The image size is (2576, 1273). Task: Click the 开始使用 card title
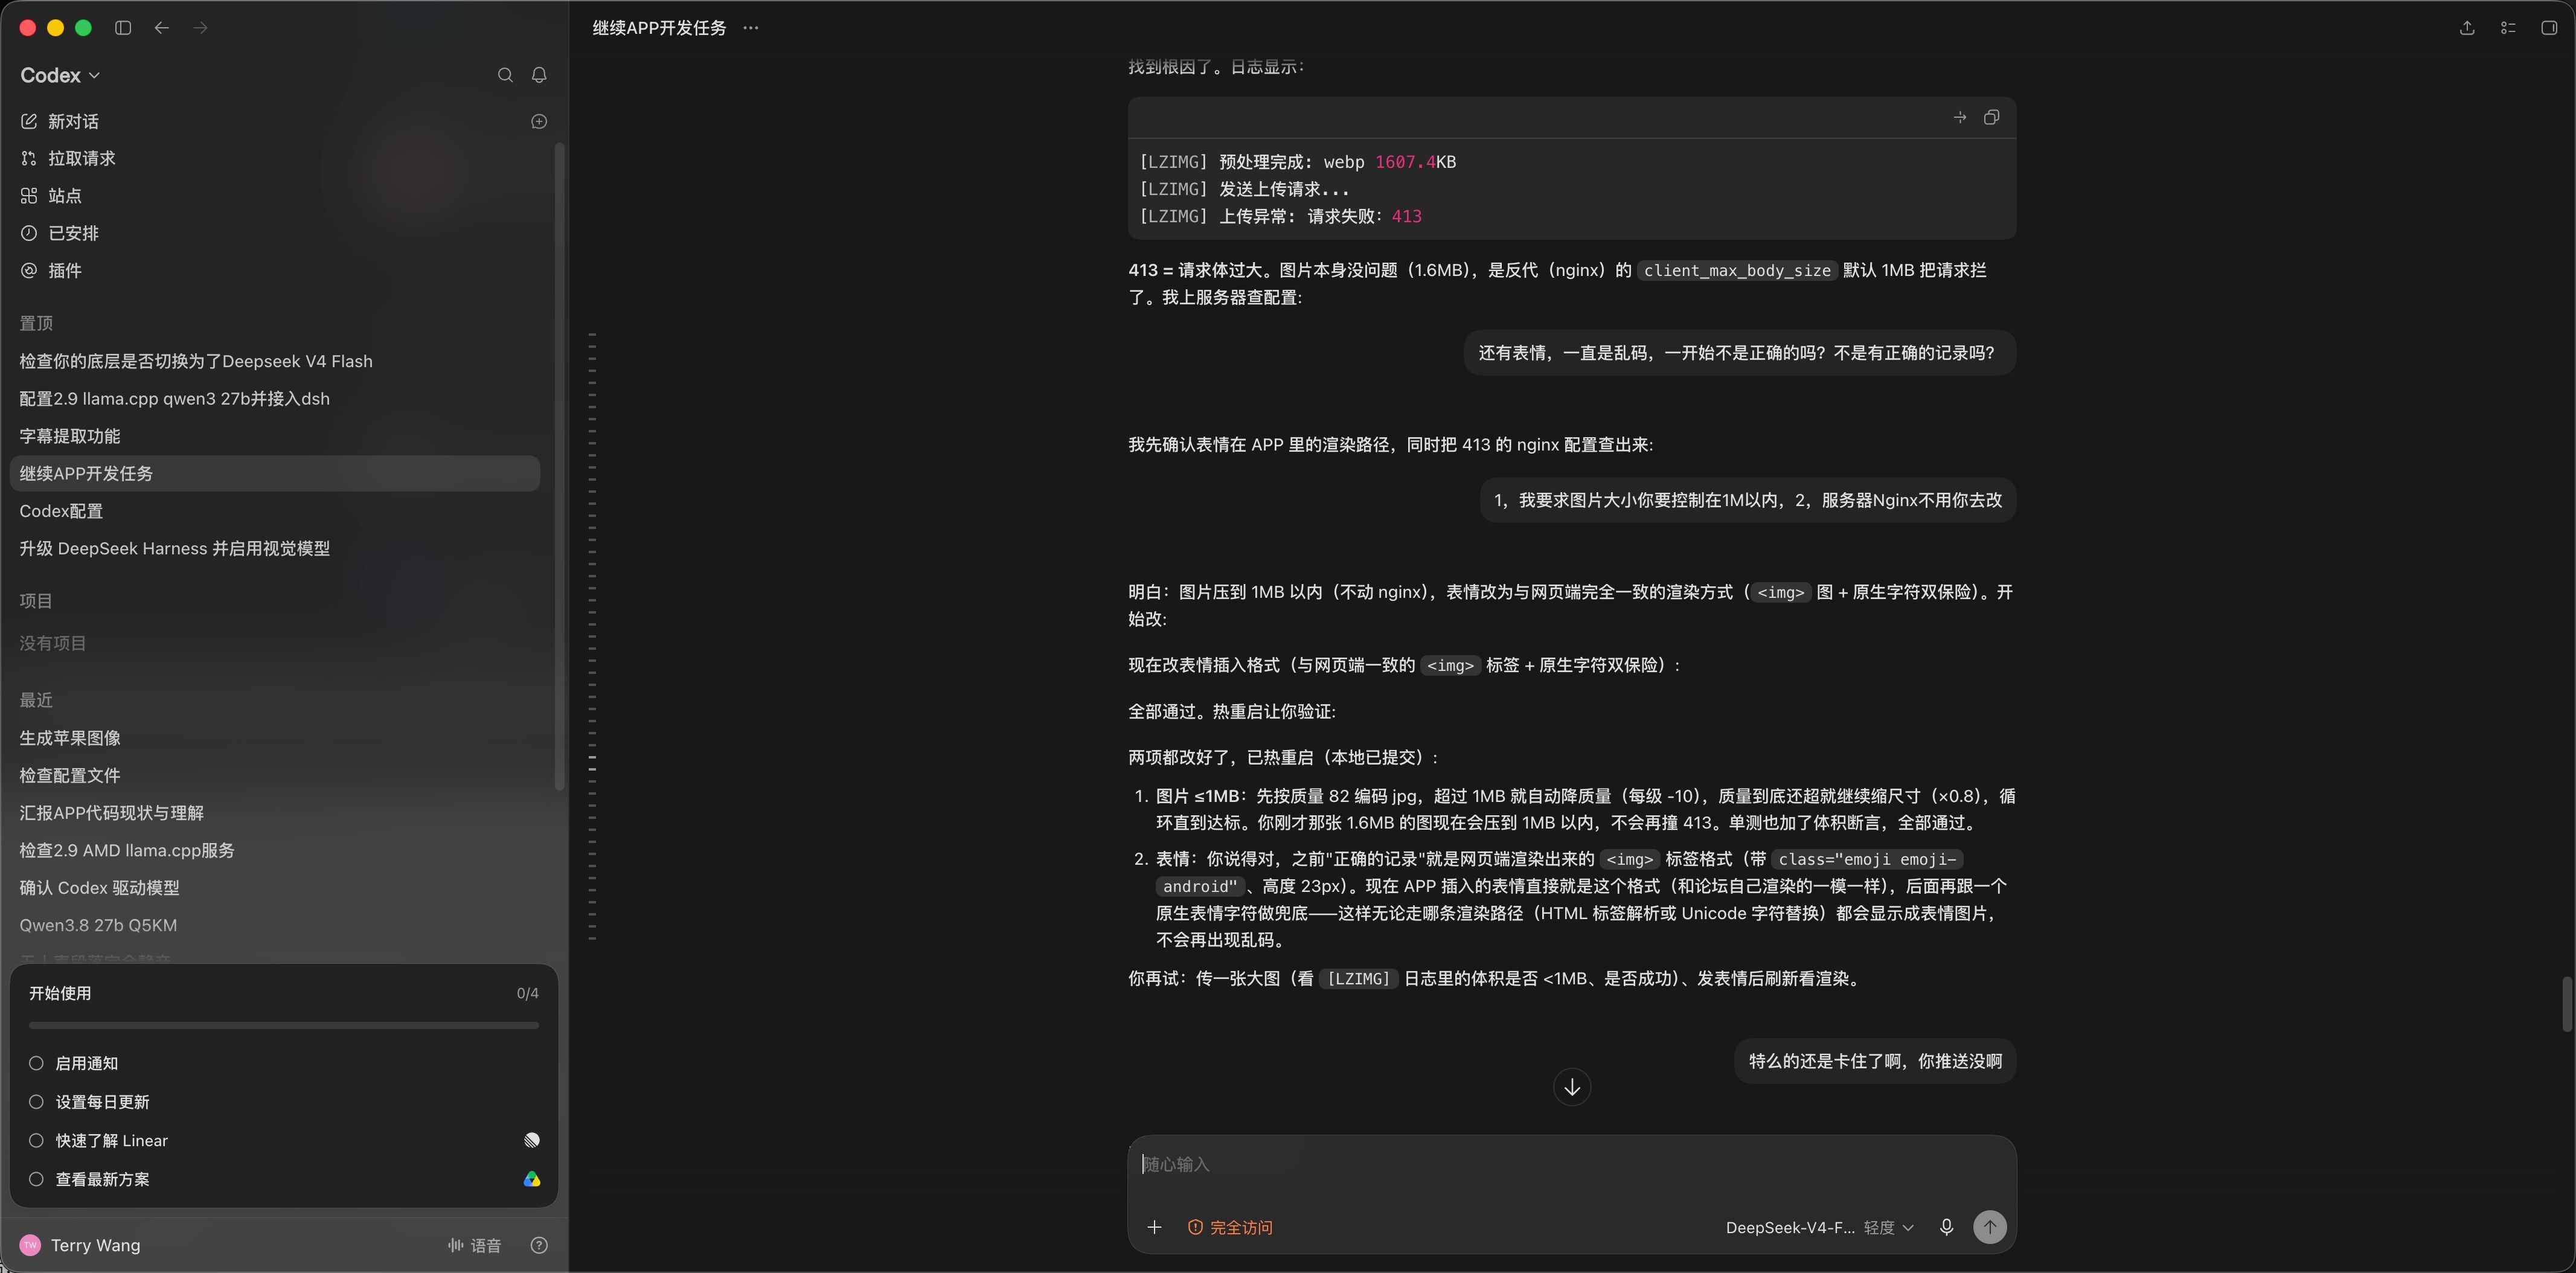pyautogui.click(x=60, y=993)
